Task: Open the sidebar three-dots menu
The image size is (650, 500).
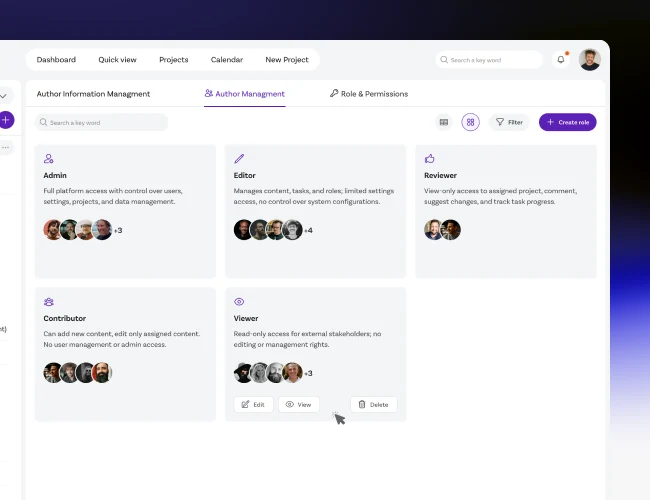Action: point(5,148)
